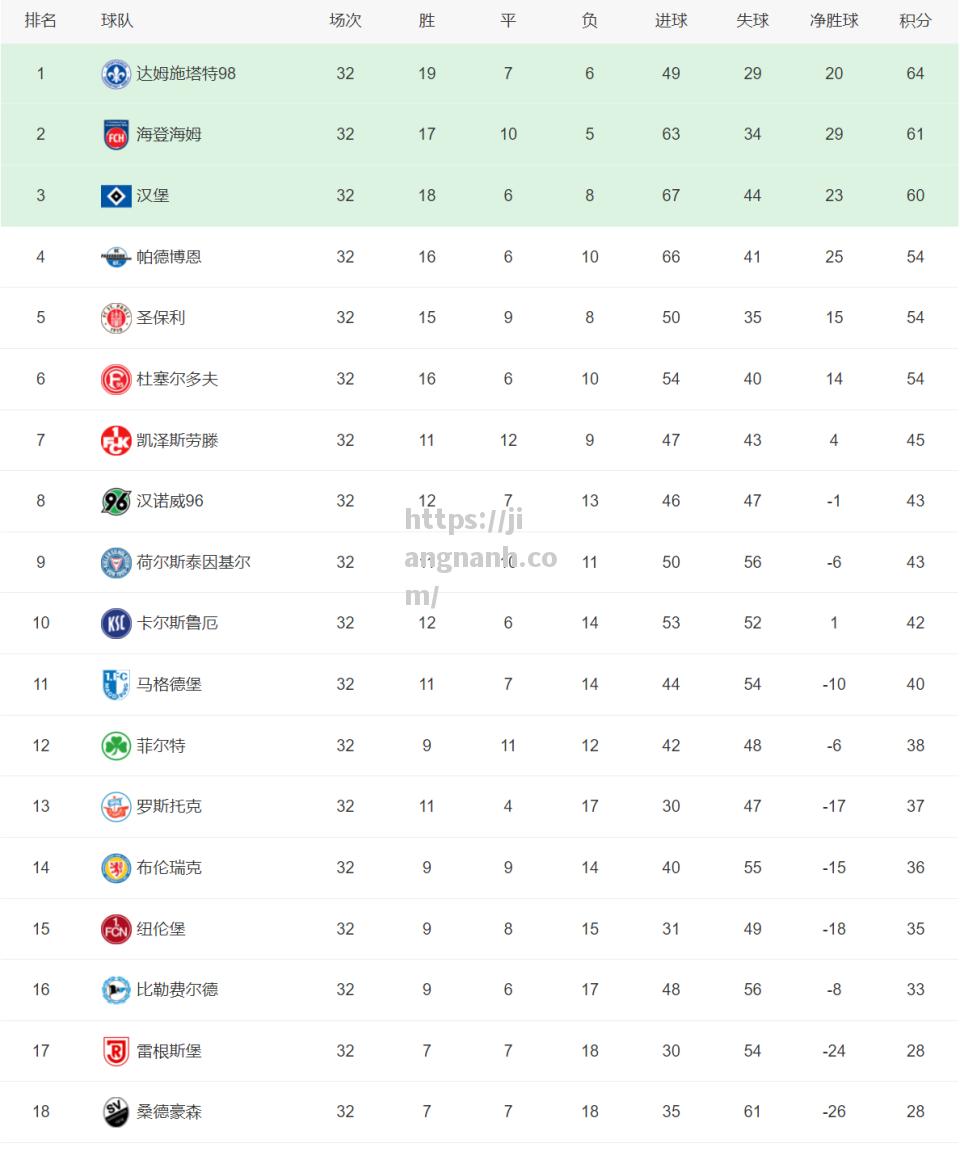Viewport: 960px width, 1160px height.
Task: Click the Greuther Fürth green clover logo
Action: click(115, 746)
